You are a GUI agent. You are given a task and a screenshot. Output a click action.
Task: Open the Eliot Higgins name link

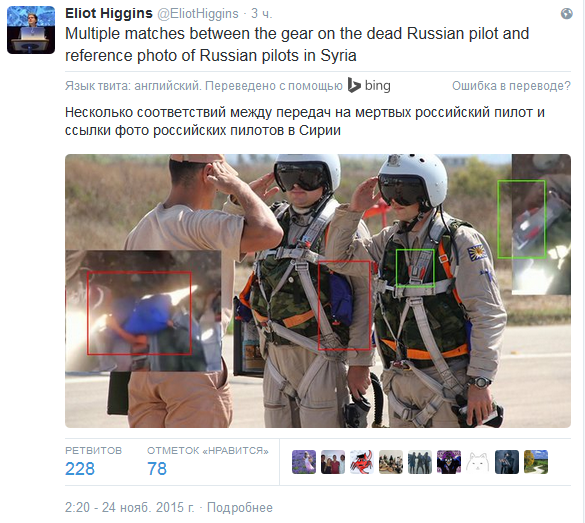pyautogui.click(x=109, y=13)
